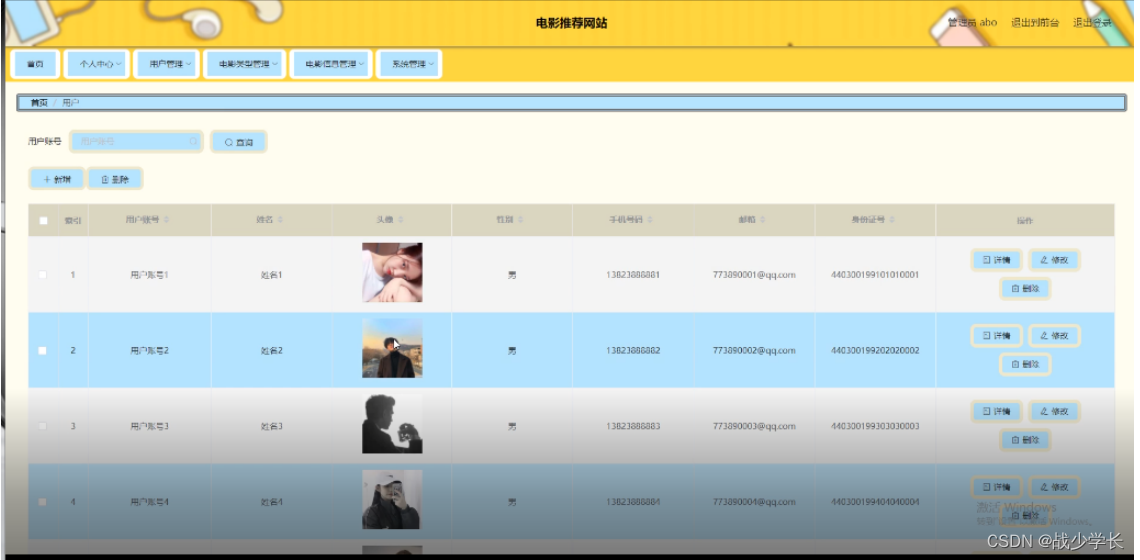Expand the 电影类型管理 dropdown menu
The image size is (1140, 560).
(x=244, y=64)
